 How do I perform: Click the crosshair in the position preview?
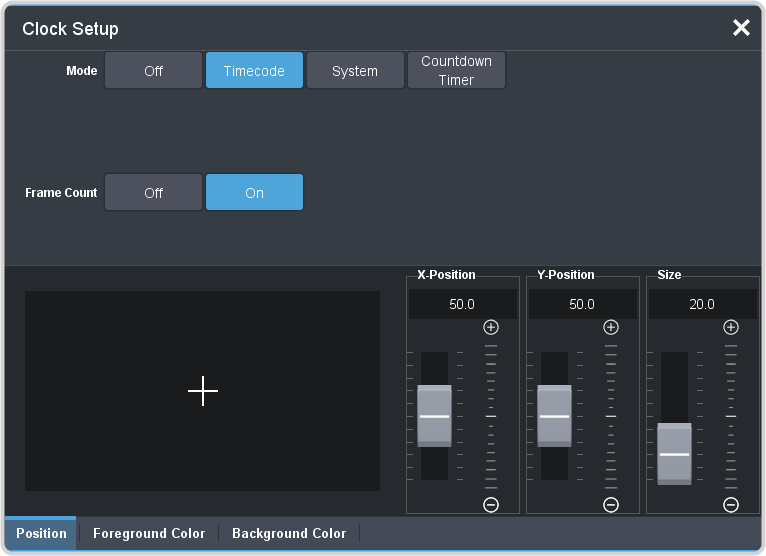(x=203, y=391)
